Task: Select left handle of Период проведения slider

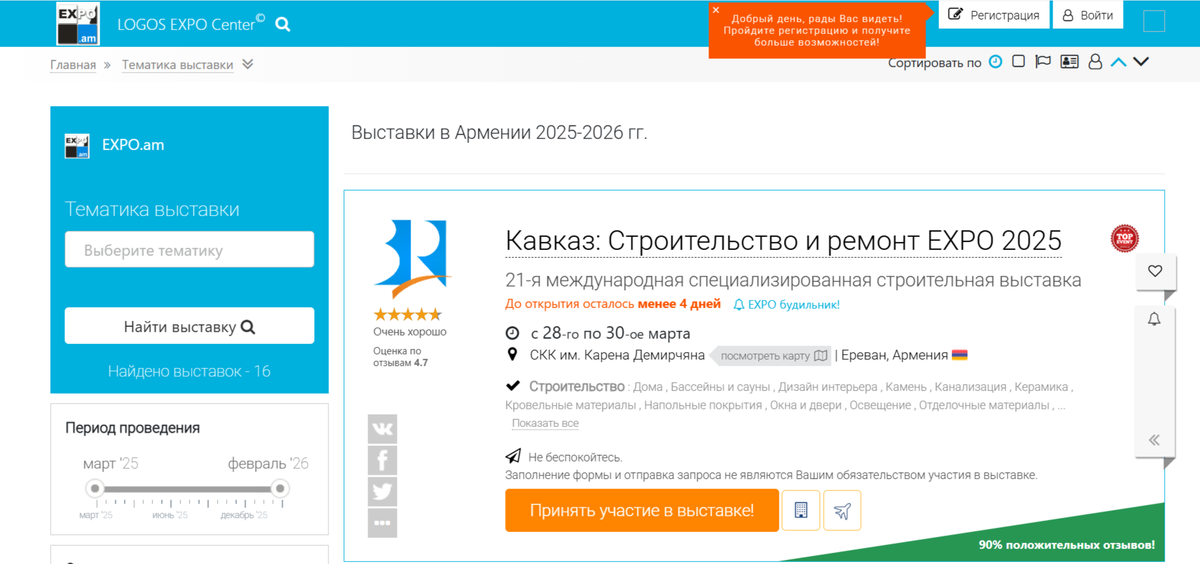Action: point(94,489)
